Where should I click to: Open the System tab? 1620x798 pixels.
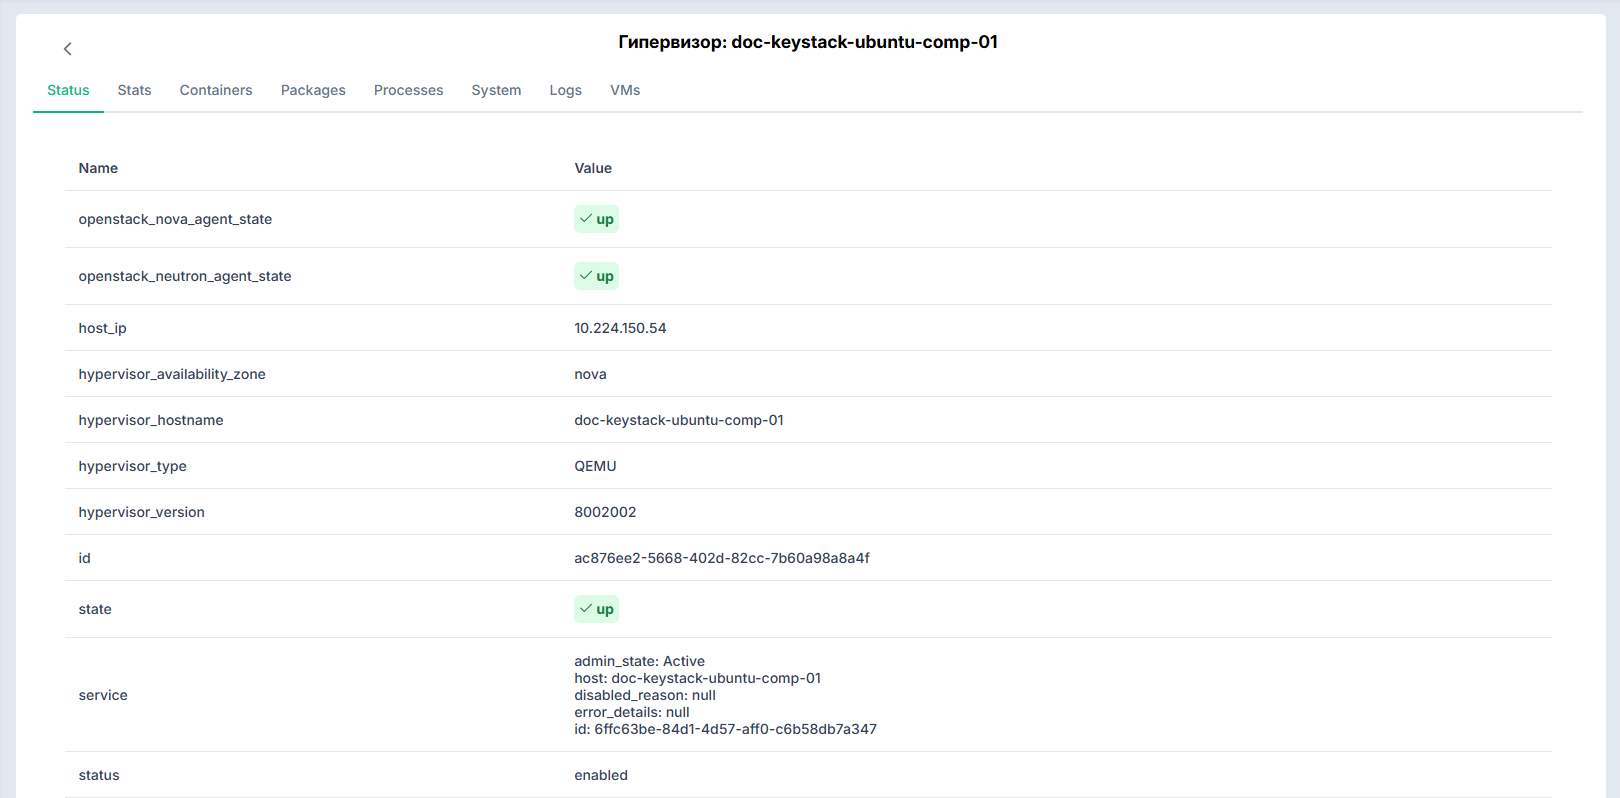coord(496,90)
